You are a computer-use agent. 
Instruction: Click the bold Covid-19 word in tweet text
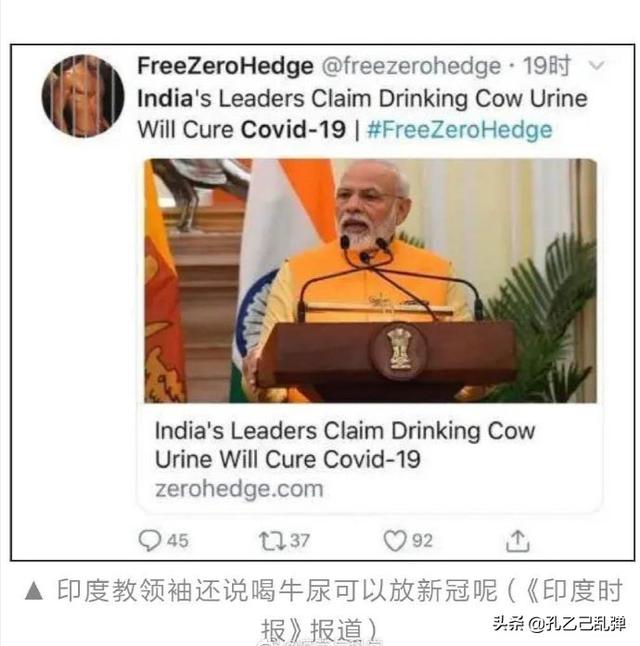tap(293, 129)
